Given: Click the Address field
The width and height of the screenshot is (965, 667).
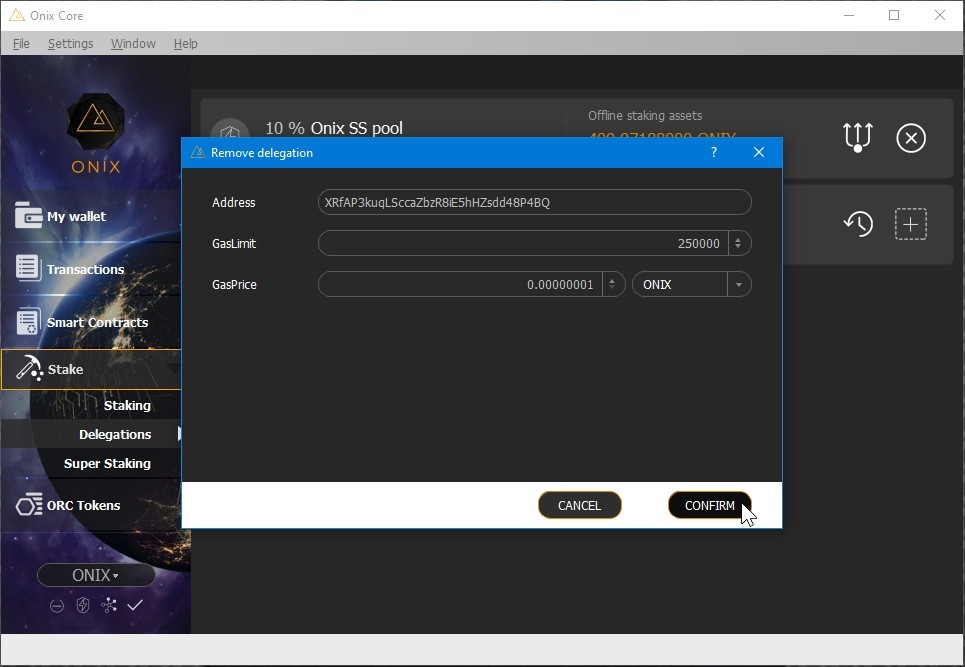Looking at the screenshot, I should click(534, 202).
